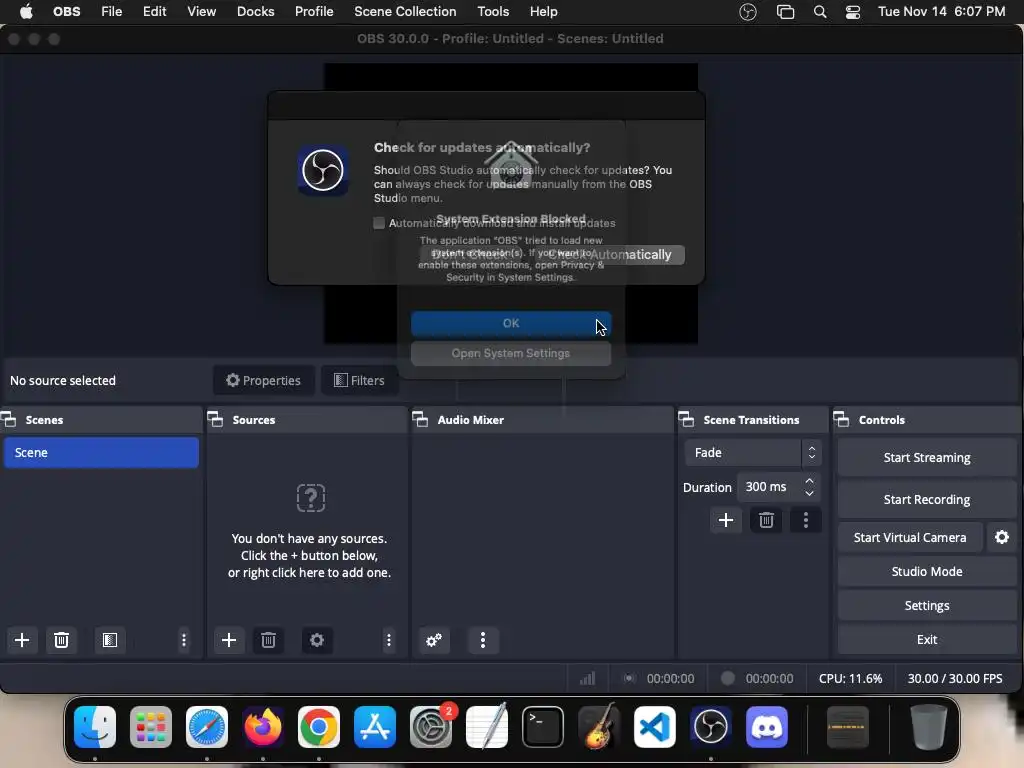Click the CPU: 11.6% status text
Screen dimensions: 1024x768
850,679
